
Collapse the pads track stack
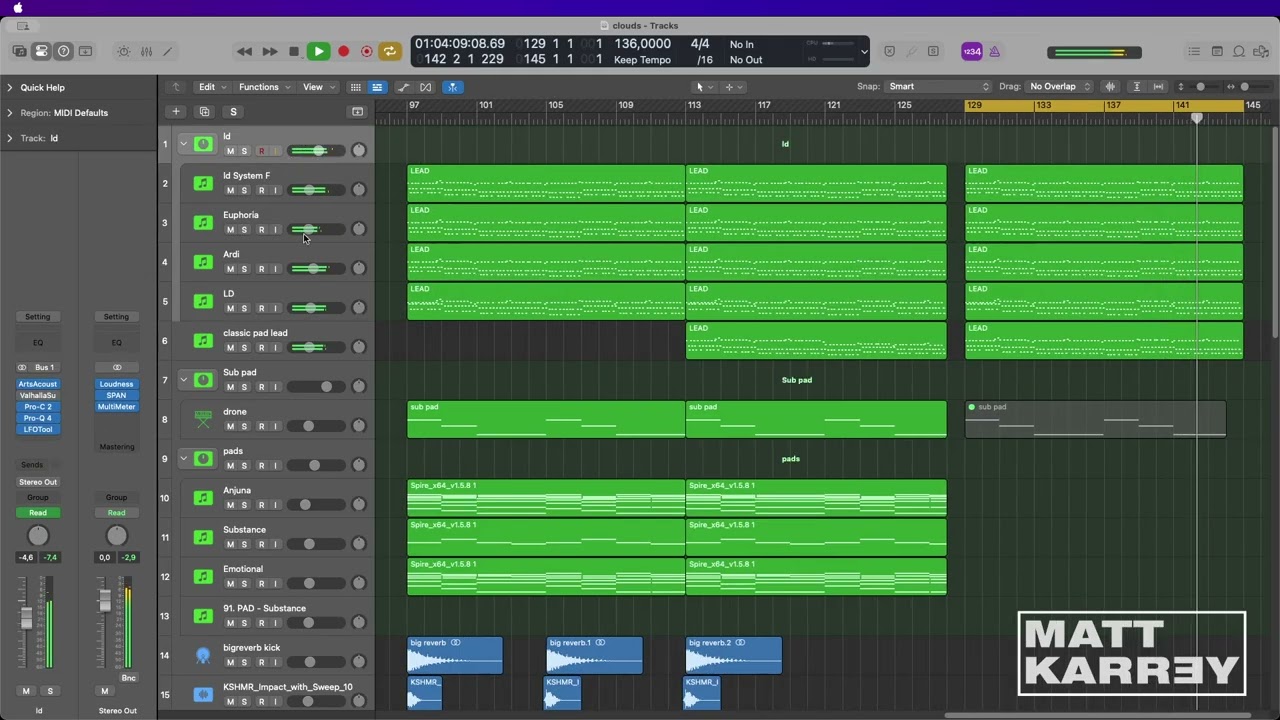coord(183,459)
